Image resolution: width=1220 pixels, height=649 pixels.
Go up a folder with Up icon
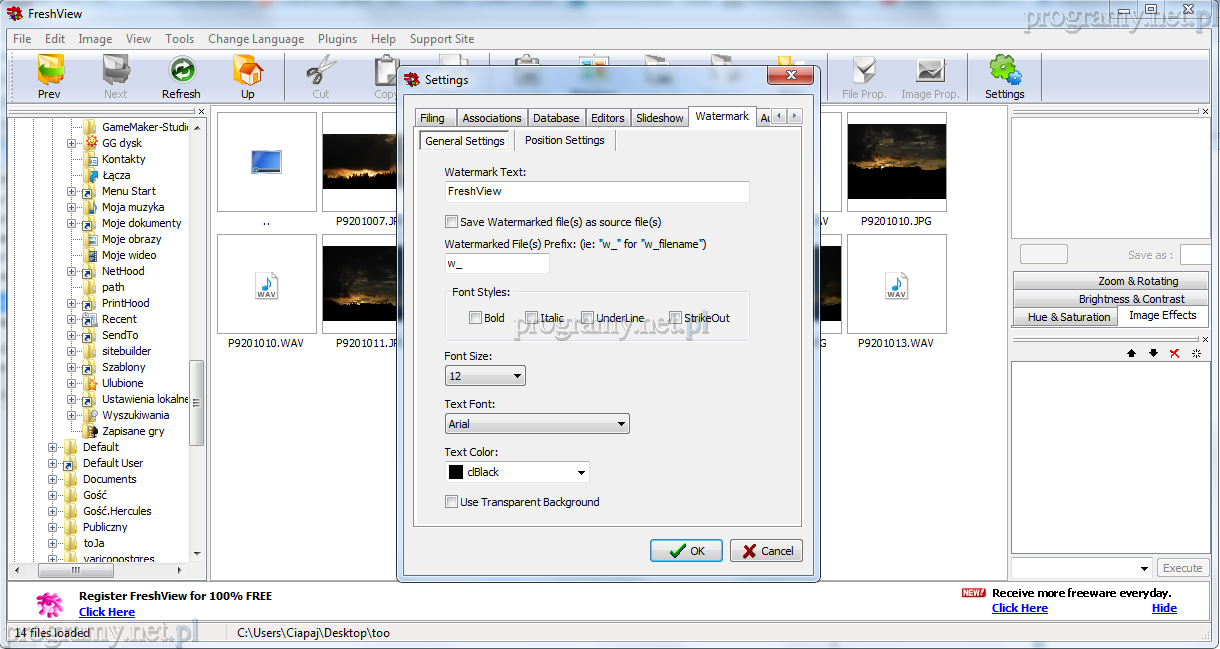pyautogui.click(x=247, y=71)
